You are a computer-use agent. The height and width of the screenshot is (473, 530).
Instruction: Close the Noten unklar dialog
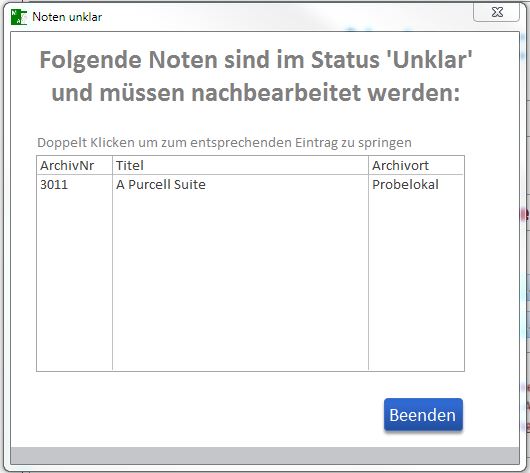click(x=497, y=13)
